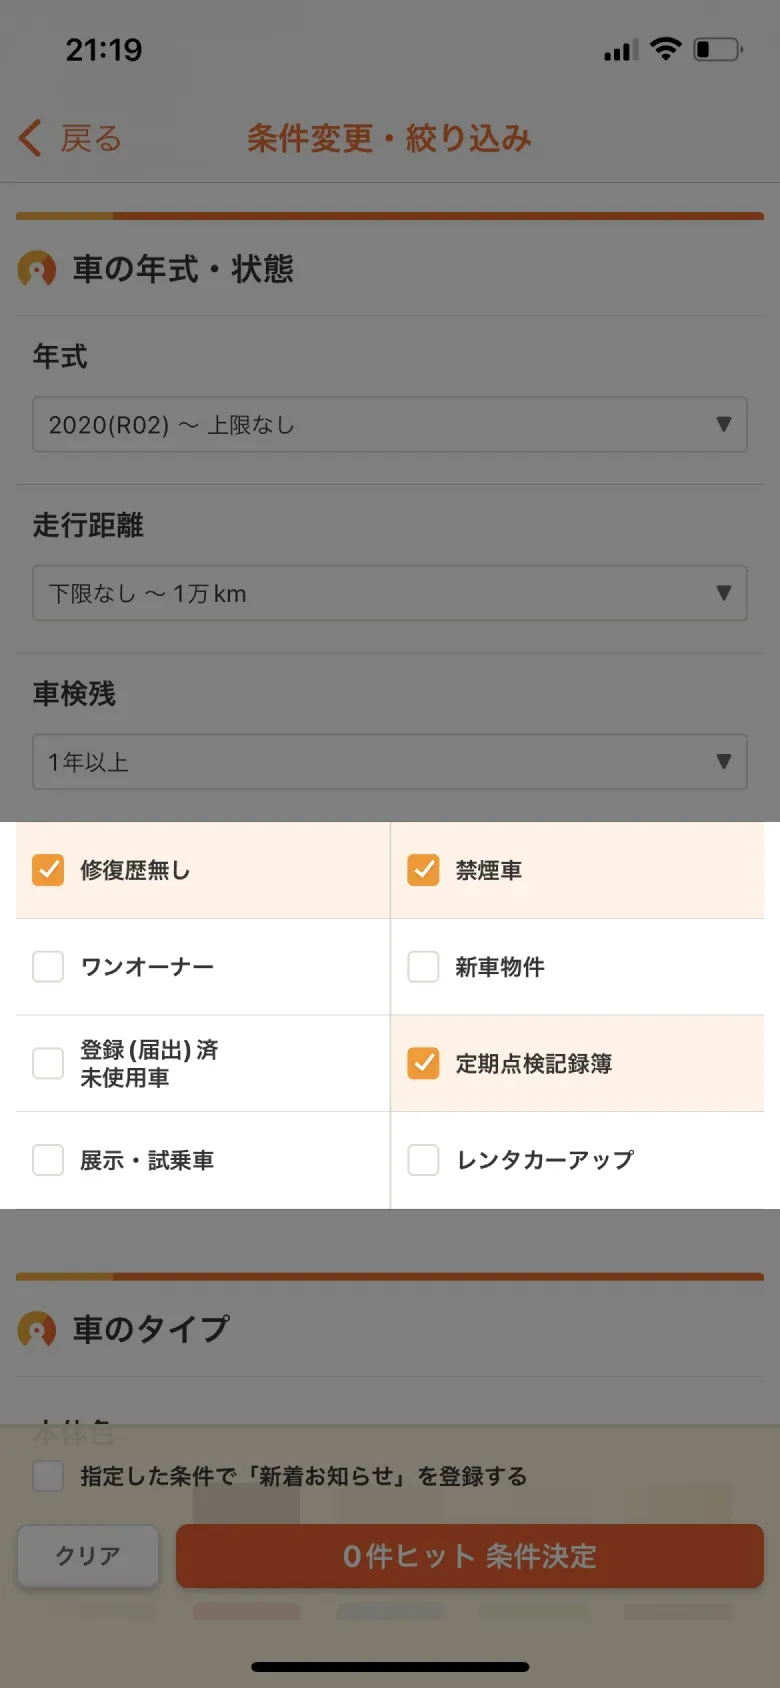Tap the car logo icon beside 車のタイプ

(x=37, y=1330)
